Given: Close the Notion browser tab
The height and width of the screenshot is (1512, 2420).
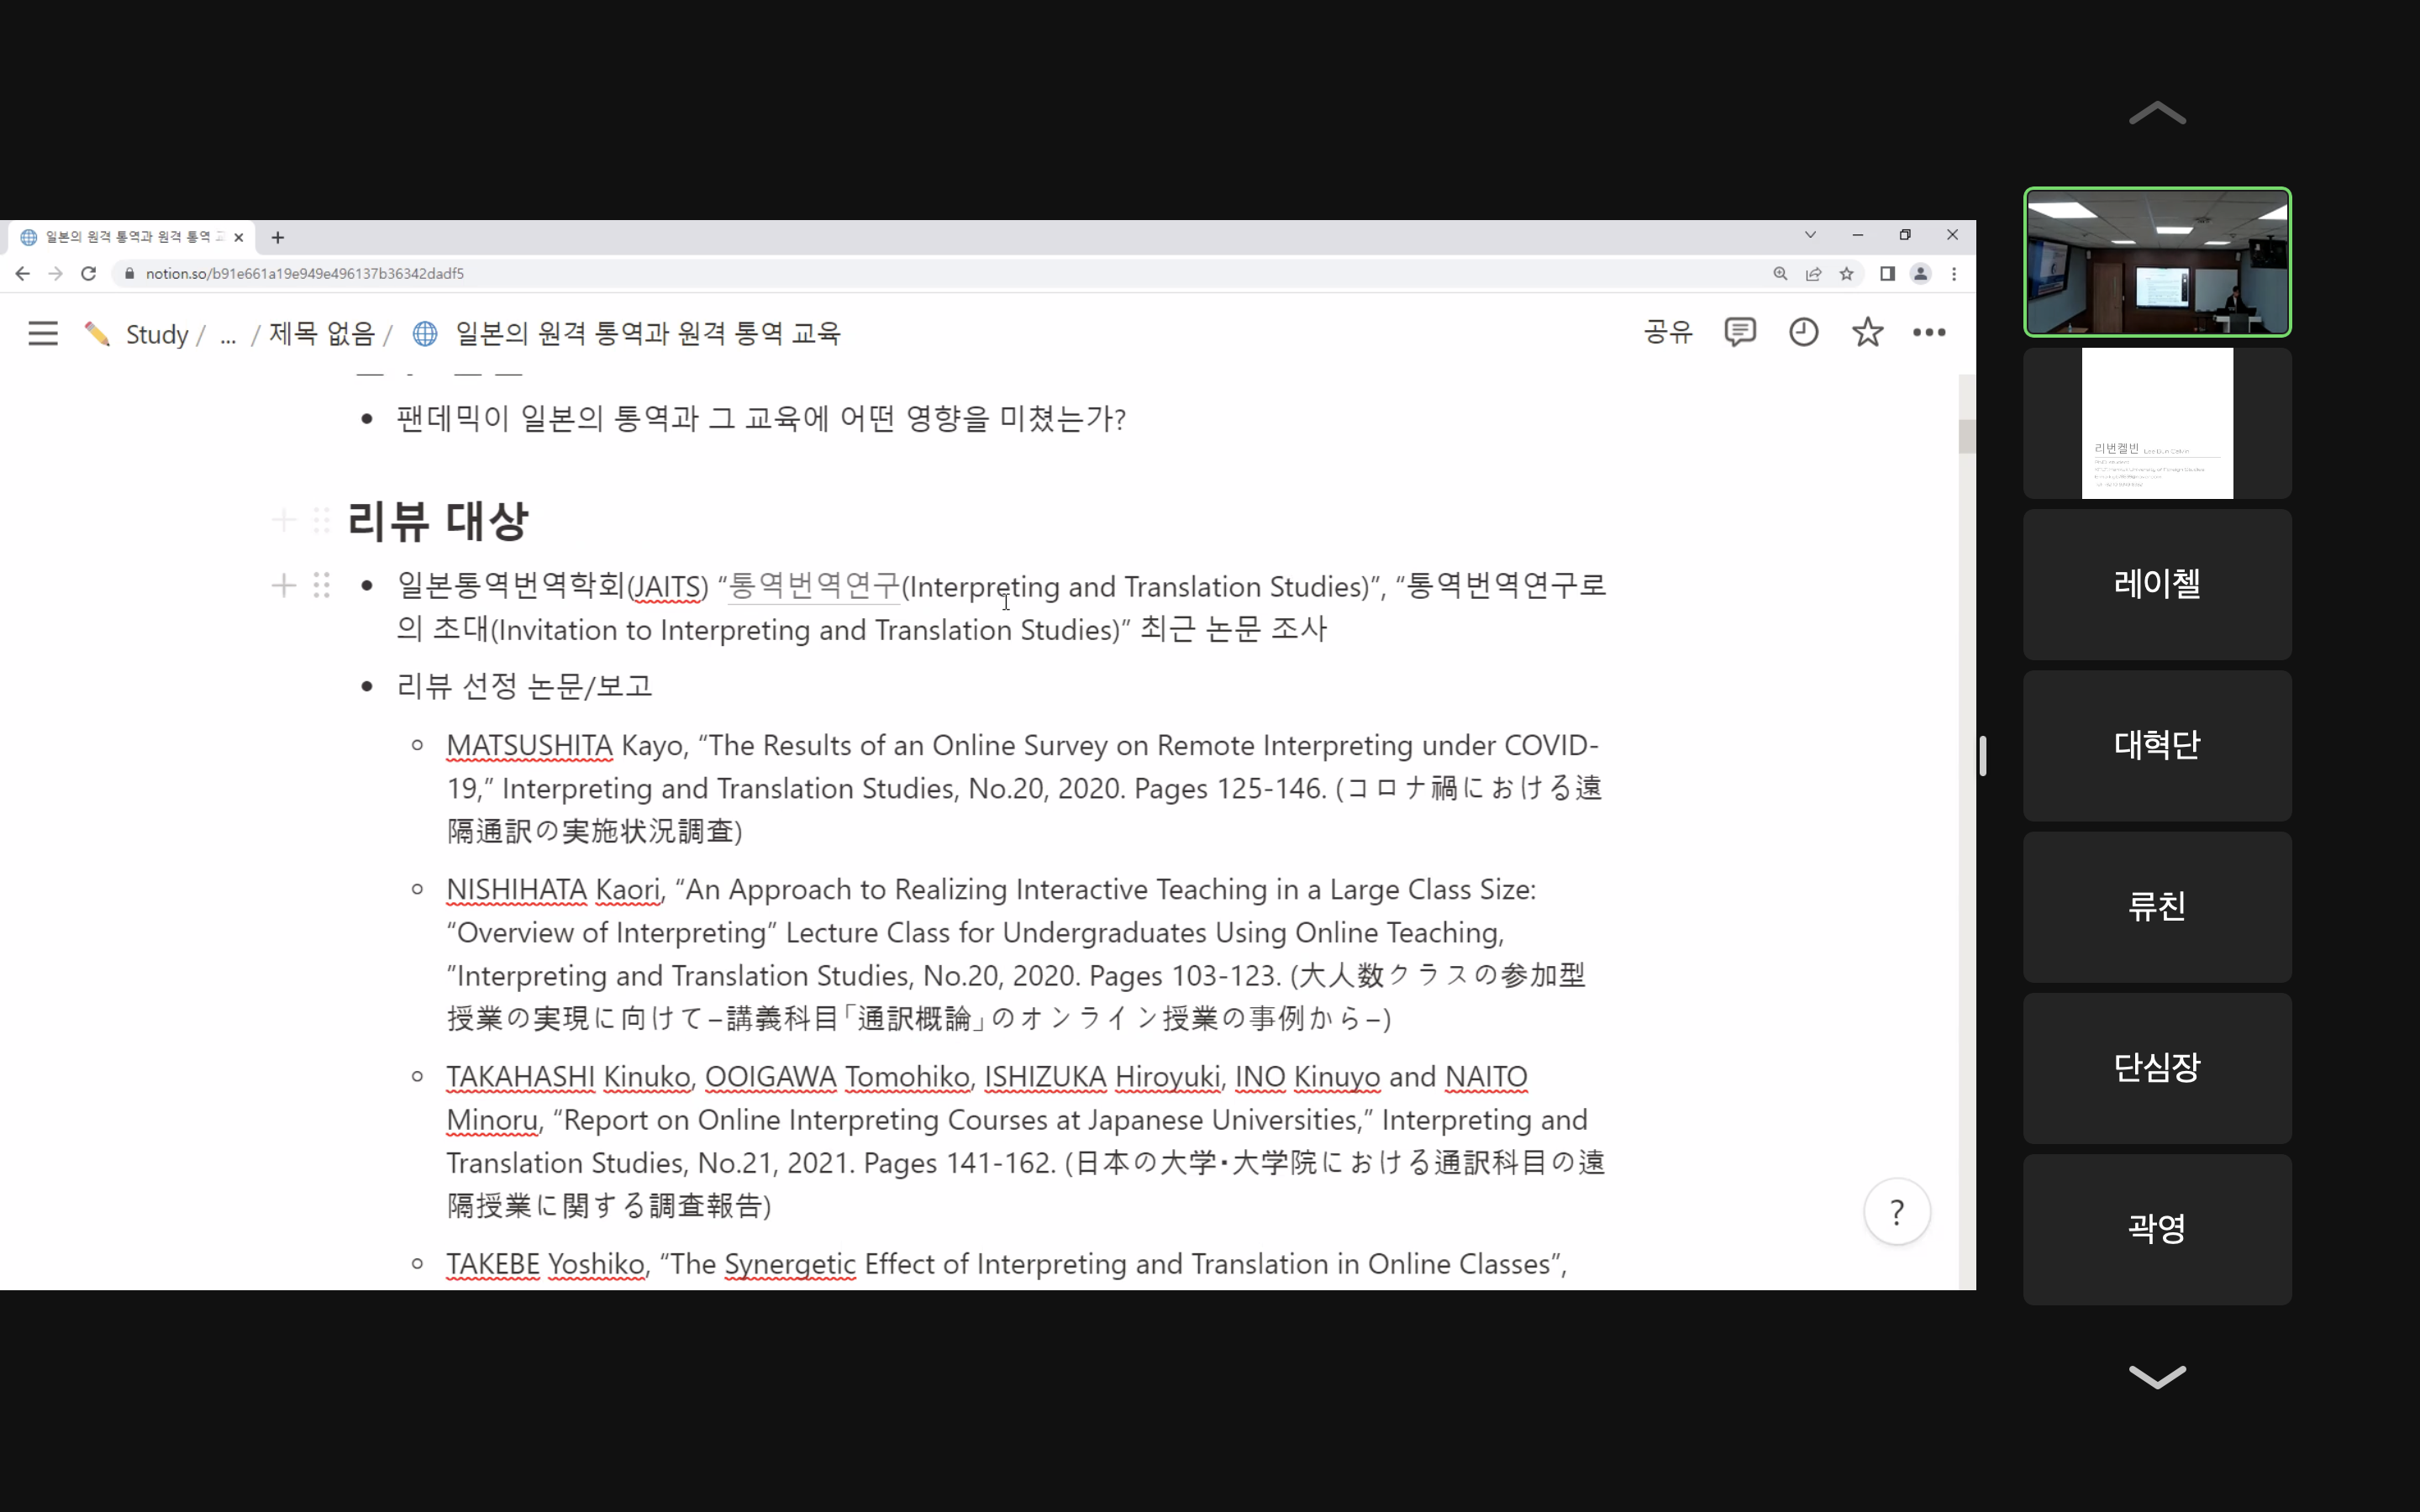Looking at the screenshot, I should coord(238,237).
